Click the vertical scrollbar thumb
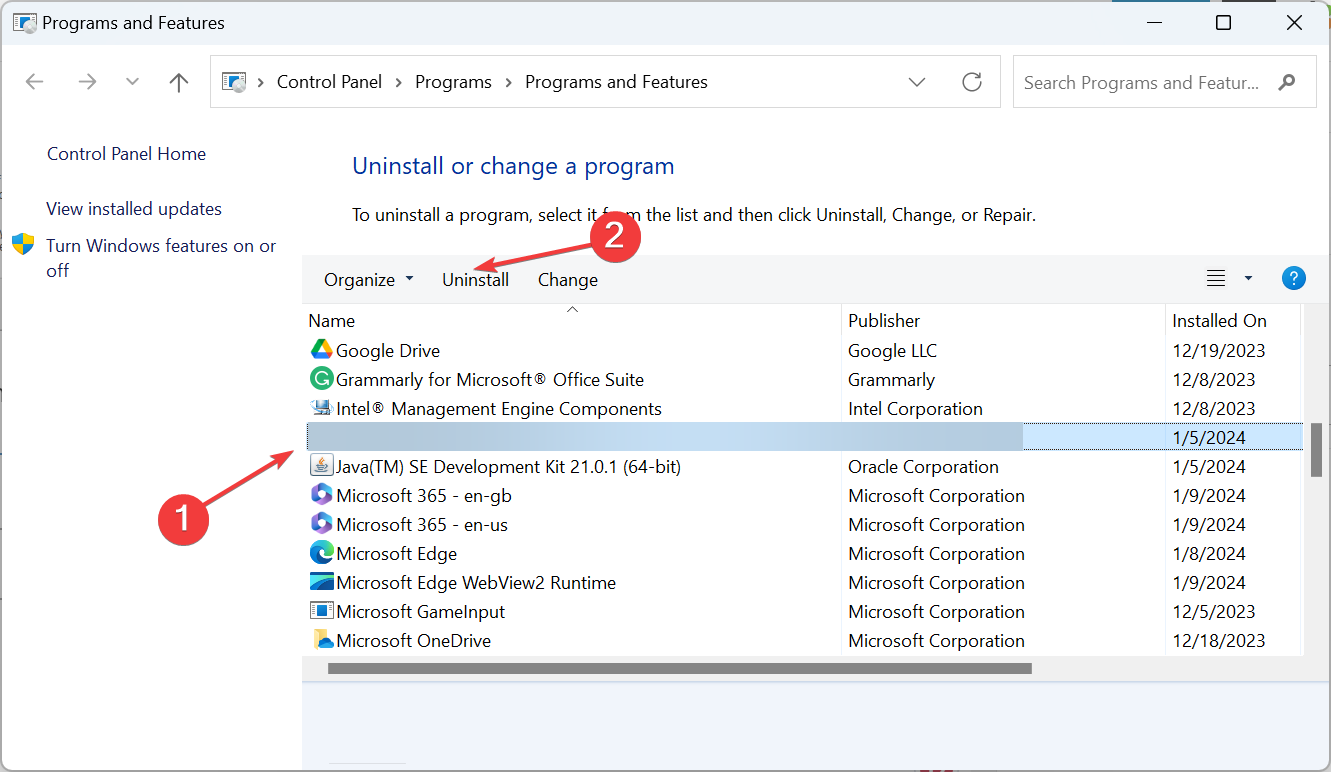The width and height of the screenshot is (1331, 772). pos(1317,450)
